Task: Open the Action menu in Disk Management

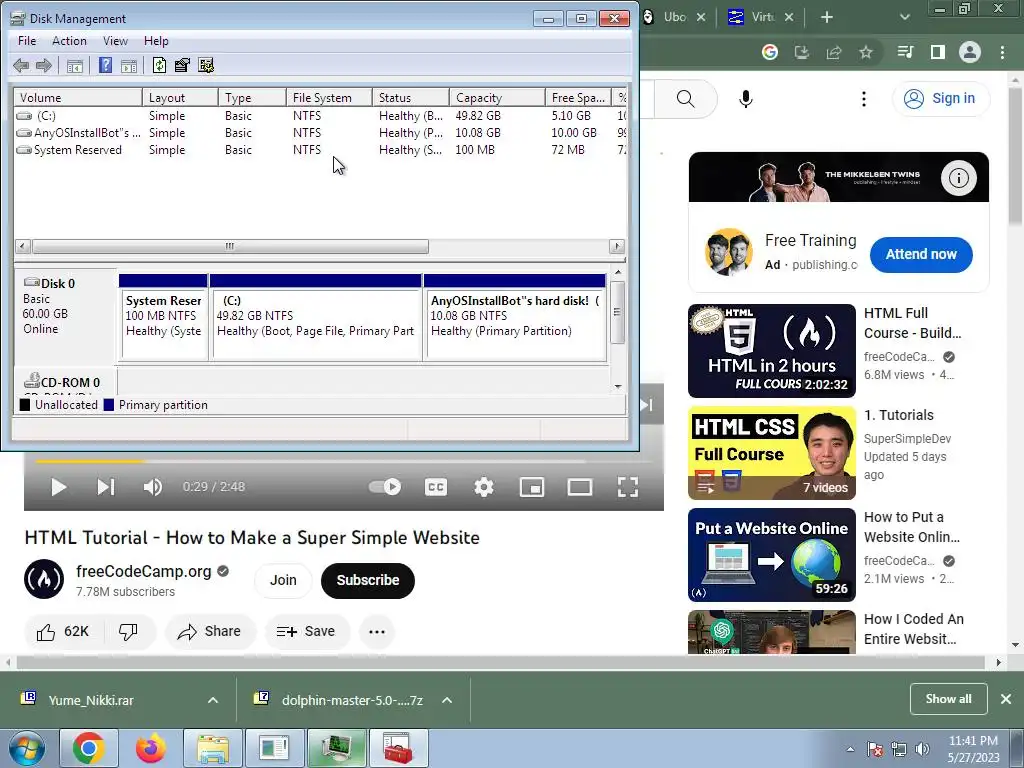Action: point(69,40)
